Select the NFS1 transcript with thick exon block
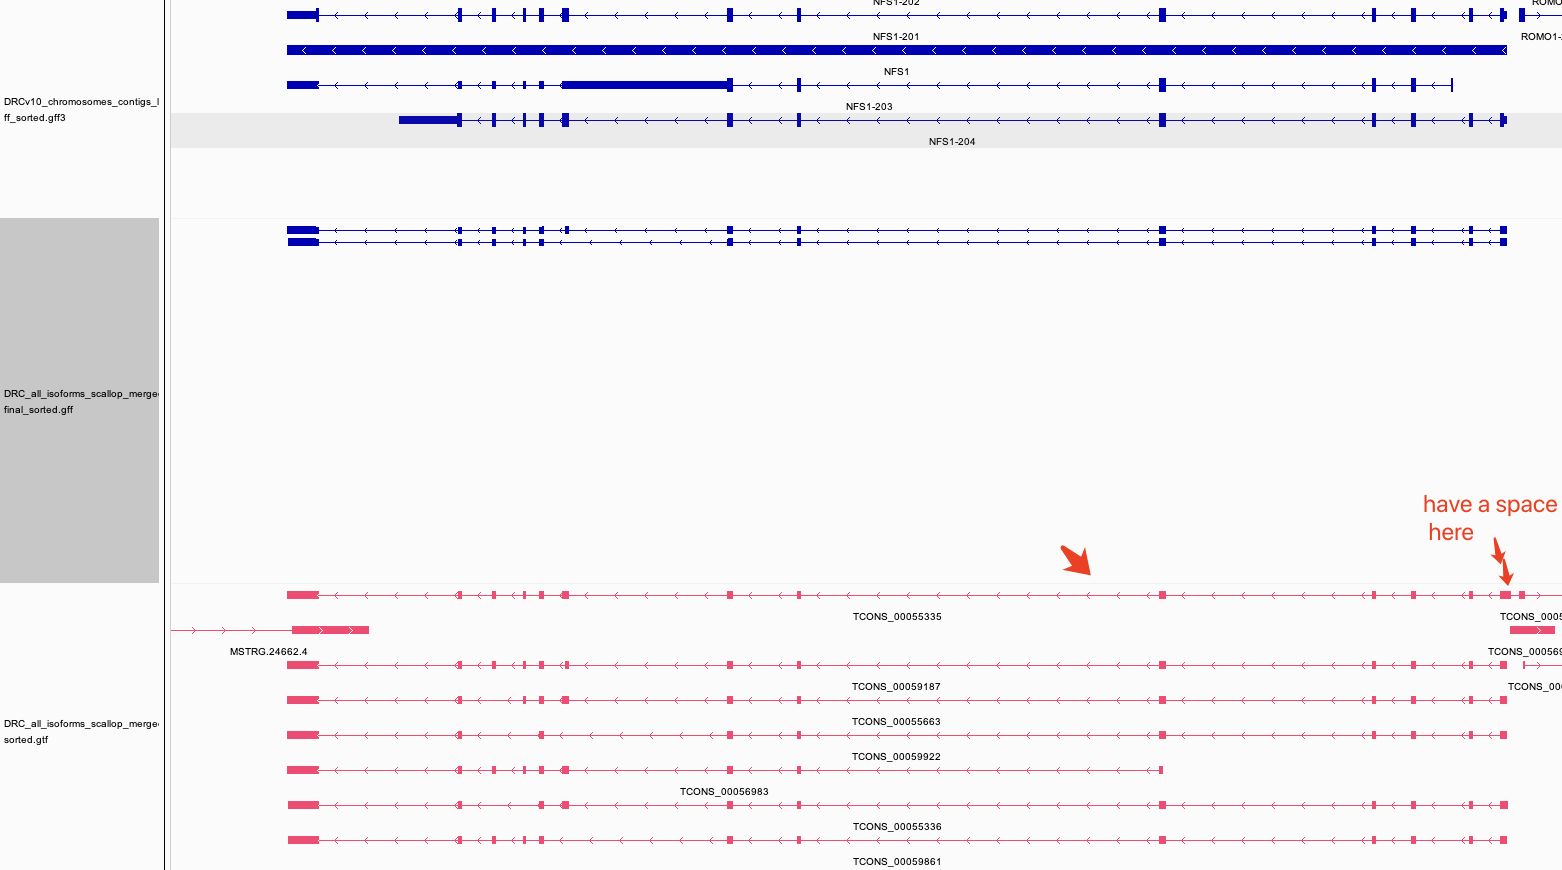1562x870 pixels. (x=645, y=85)
